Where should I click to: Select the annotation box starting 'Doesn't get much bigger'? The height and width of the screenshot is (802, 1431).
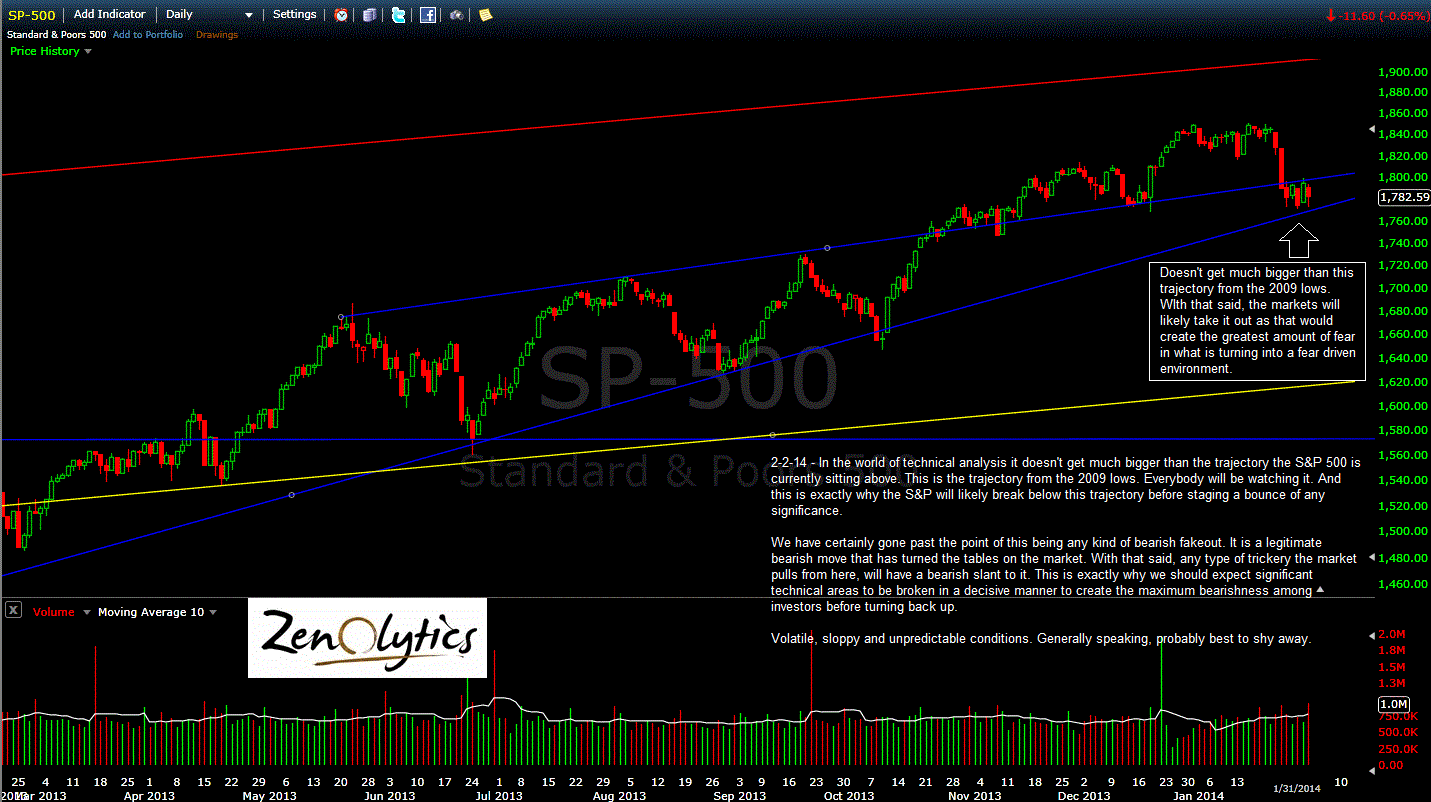tap(1257, 320)
